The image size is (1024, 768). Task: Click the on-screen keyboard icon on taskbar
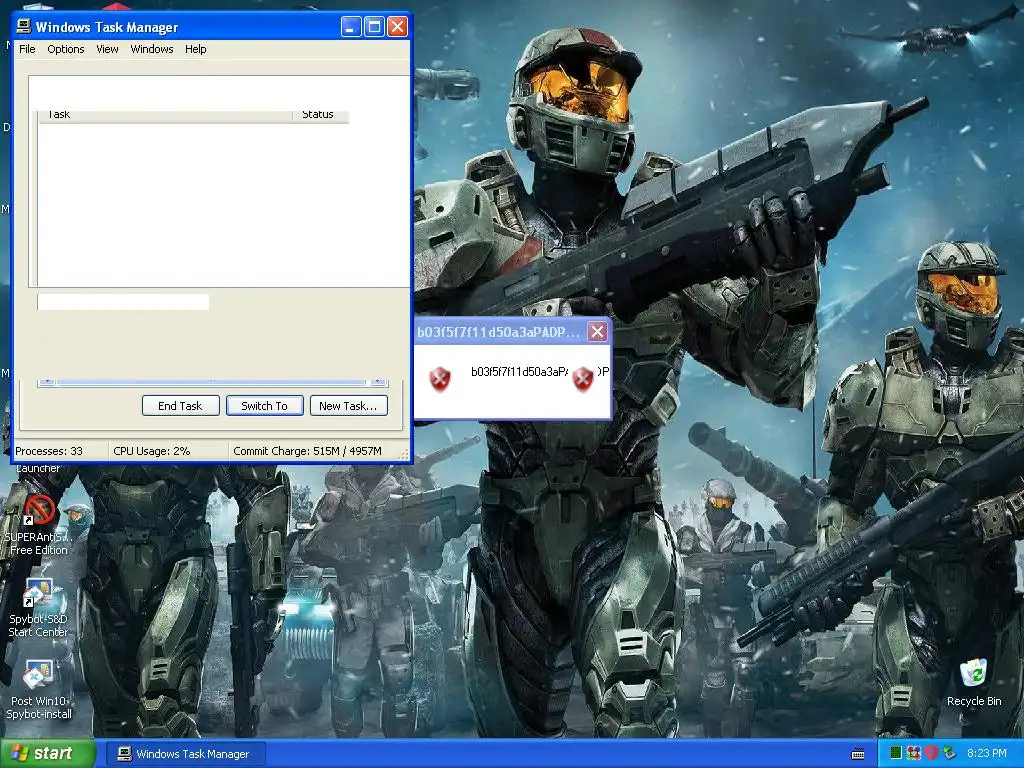click(858, 754)
